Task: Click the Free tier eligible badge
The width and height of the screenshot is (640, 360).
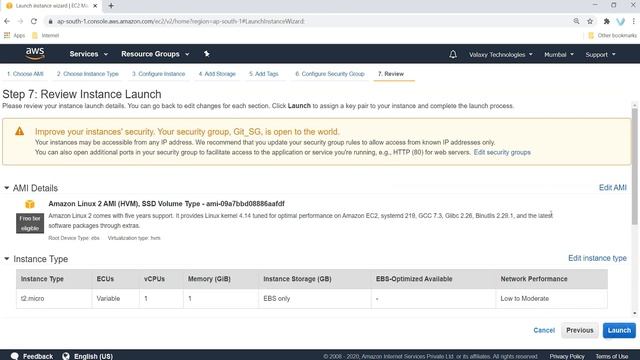Action: [30, 223]
